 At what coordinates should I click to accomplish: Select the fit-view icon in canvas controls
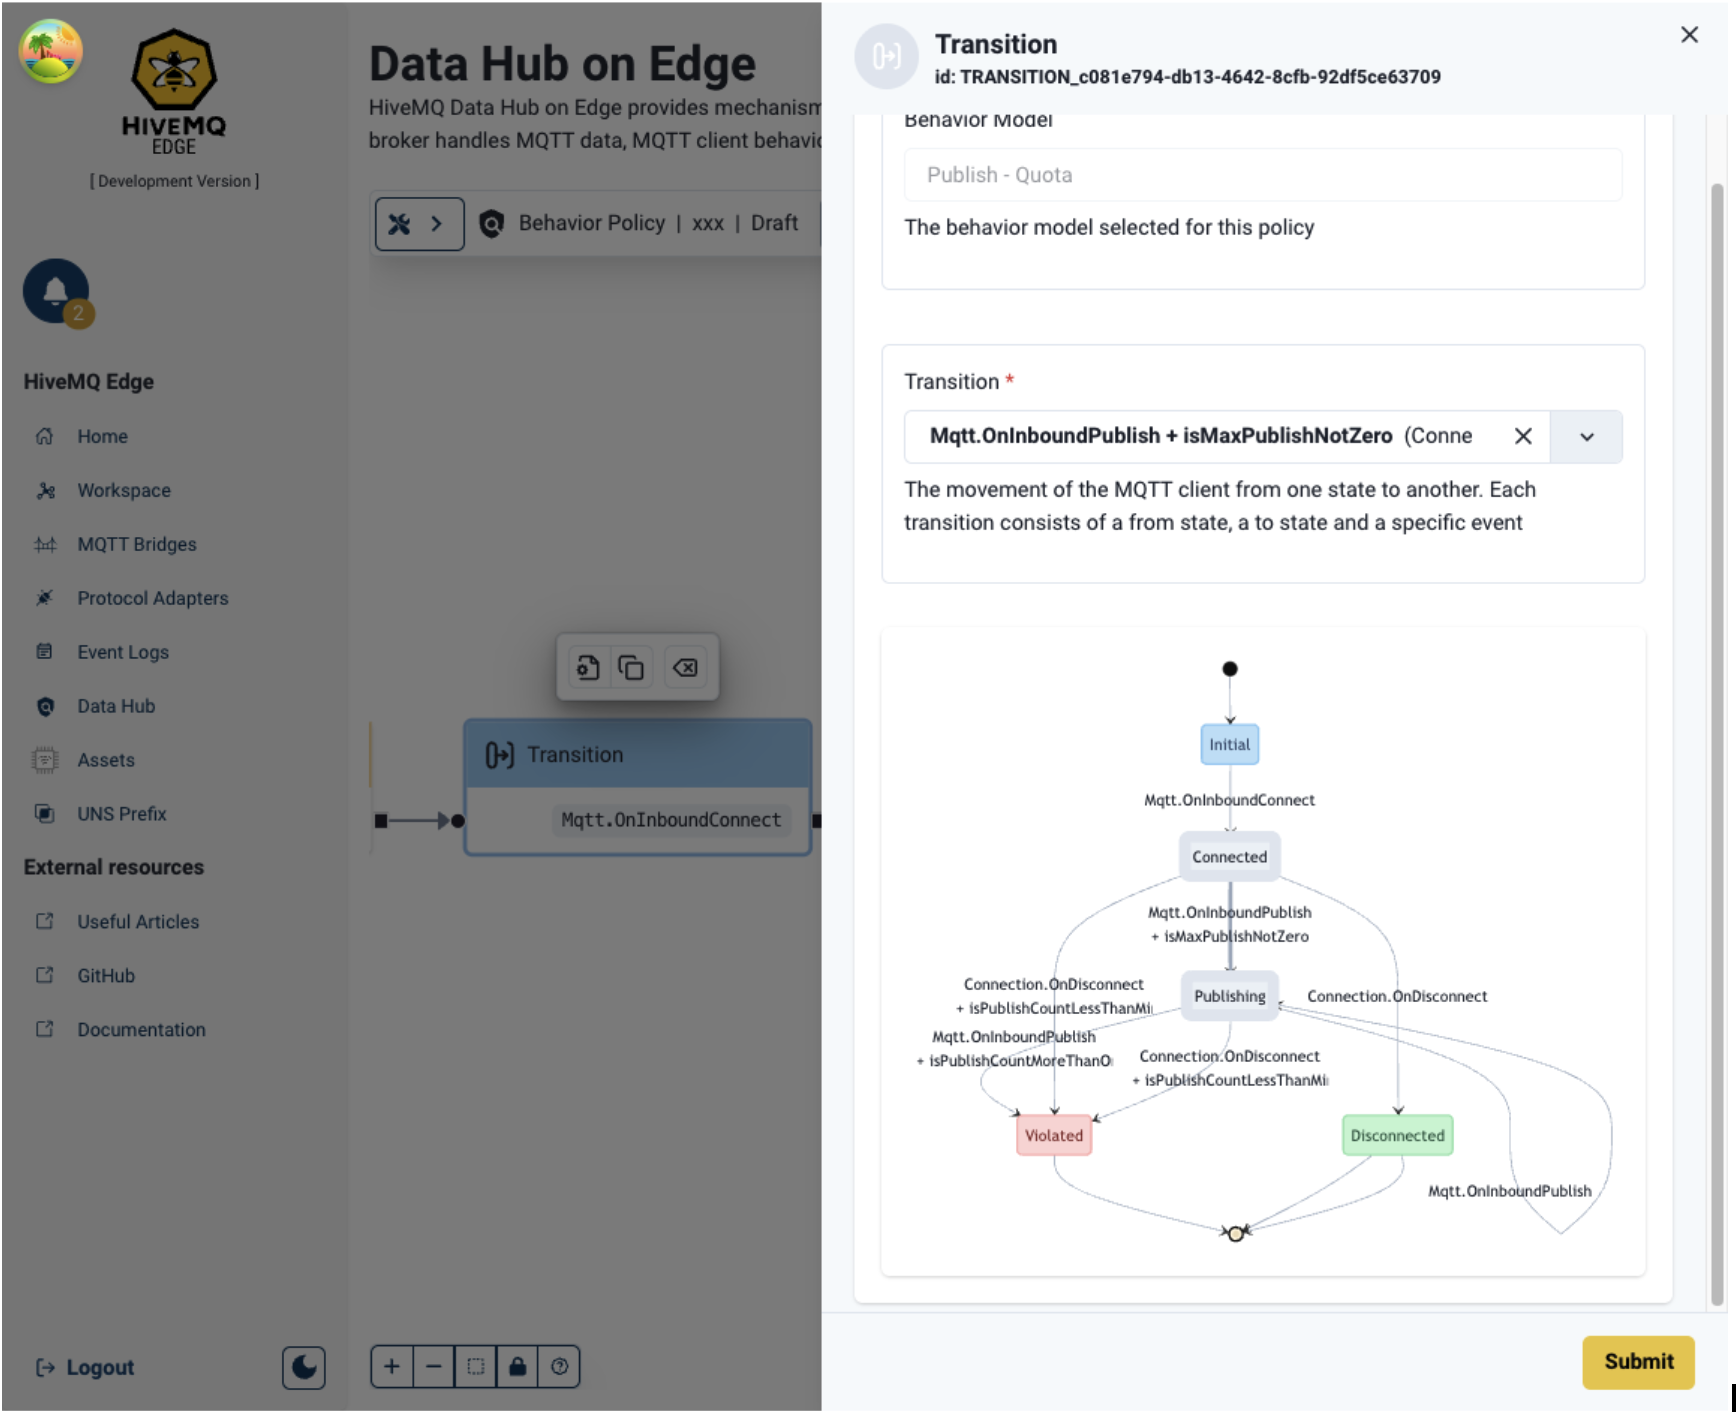(x=476, y=1367)
